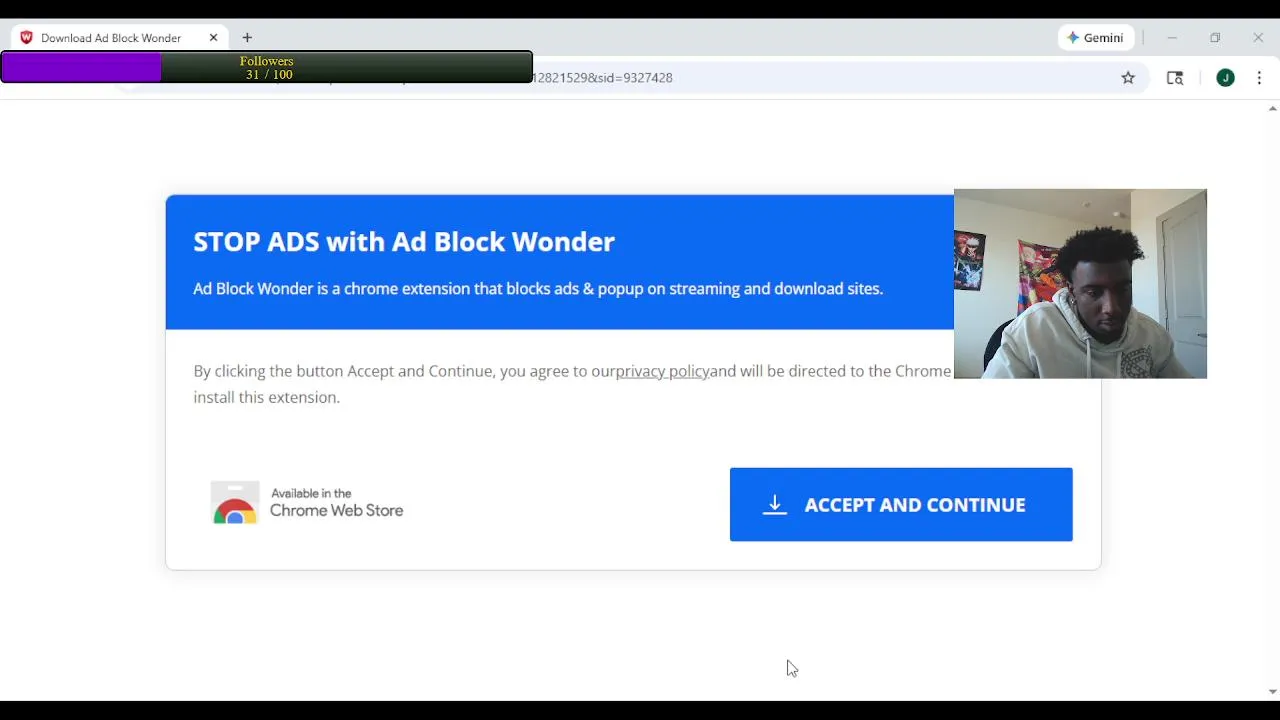Click the address bar URL text
The width and height of the screenshot is (1280, 720).
[604, 78]
